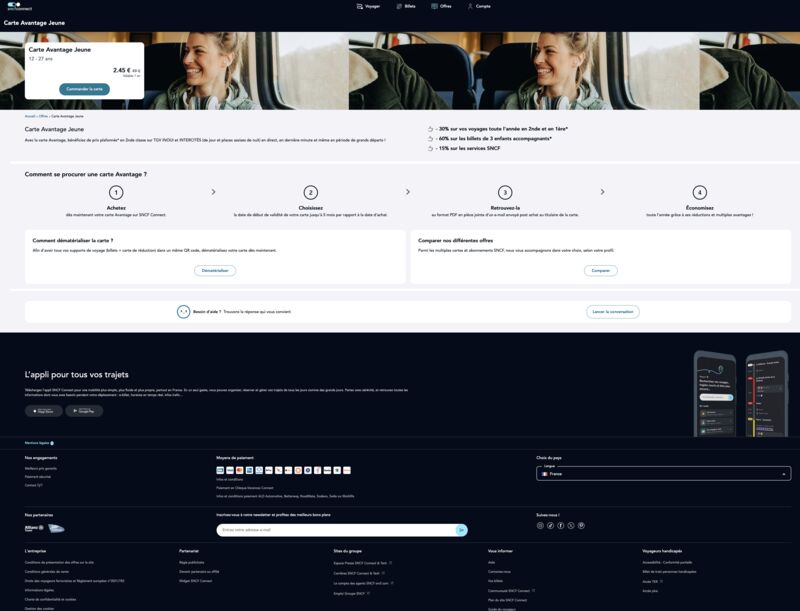Image resolution: width=800 pixels, height=611 pixels.
Task: Open Paiement en Chèque-Vacances Connect link
Action: coord(245,488)
